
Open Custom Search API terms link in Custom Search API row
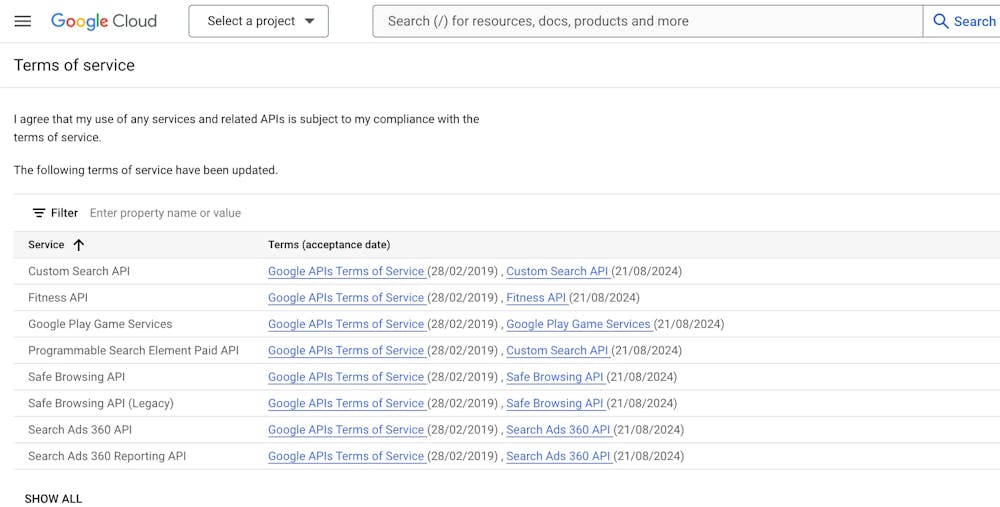[x=558, y=272]
